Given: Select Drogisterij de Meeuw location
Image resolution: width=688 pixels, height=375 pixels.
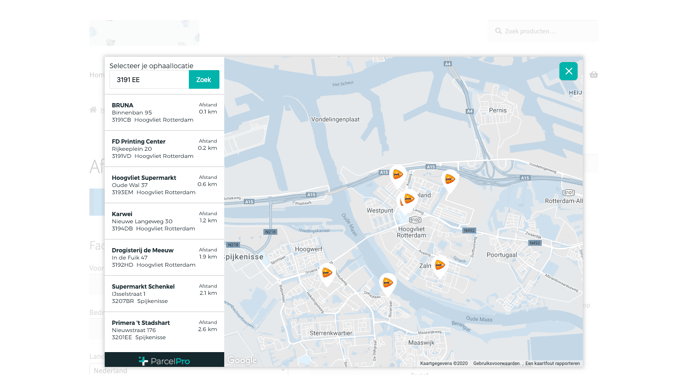Looking at the screenshot, I should pos(164,257).
